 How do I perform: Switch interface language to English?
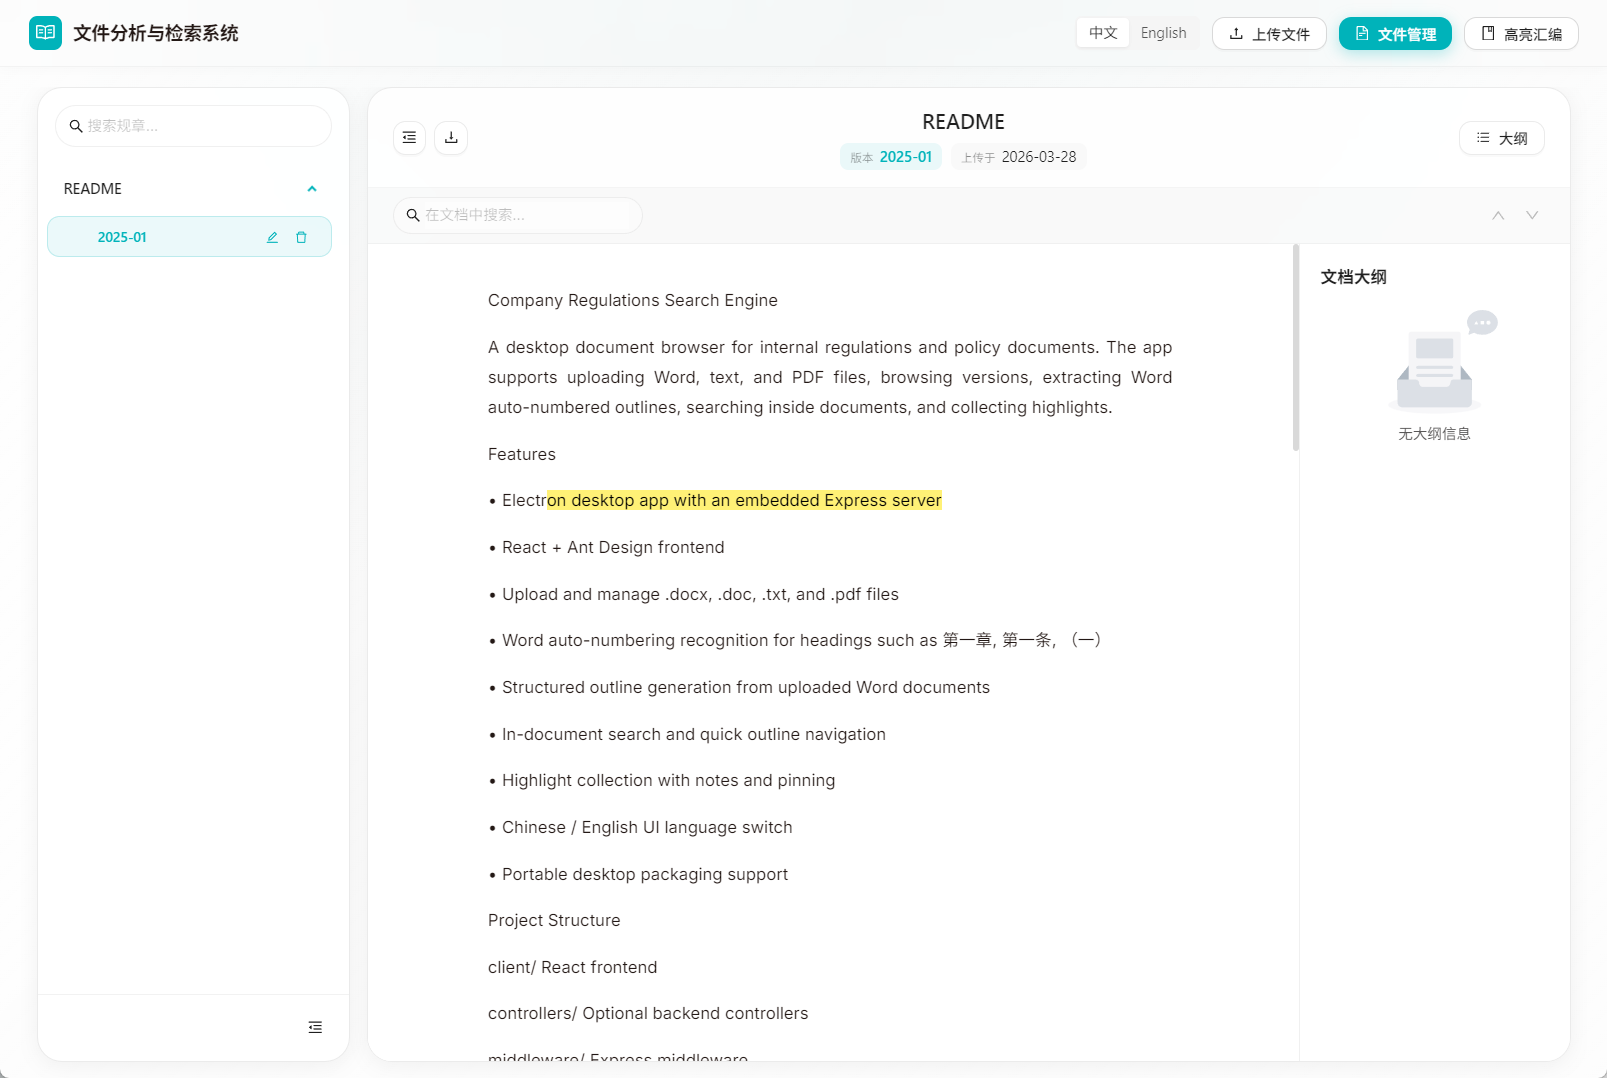point(1163,33)
